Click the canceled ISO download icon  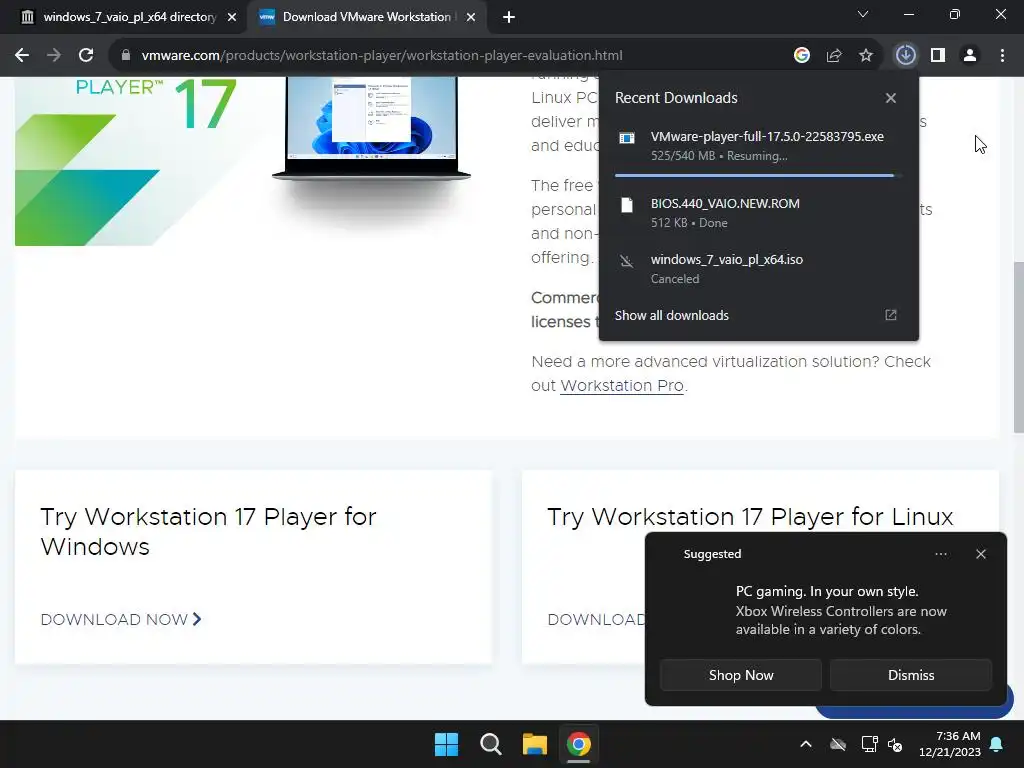click(x=627, y=262)
